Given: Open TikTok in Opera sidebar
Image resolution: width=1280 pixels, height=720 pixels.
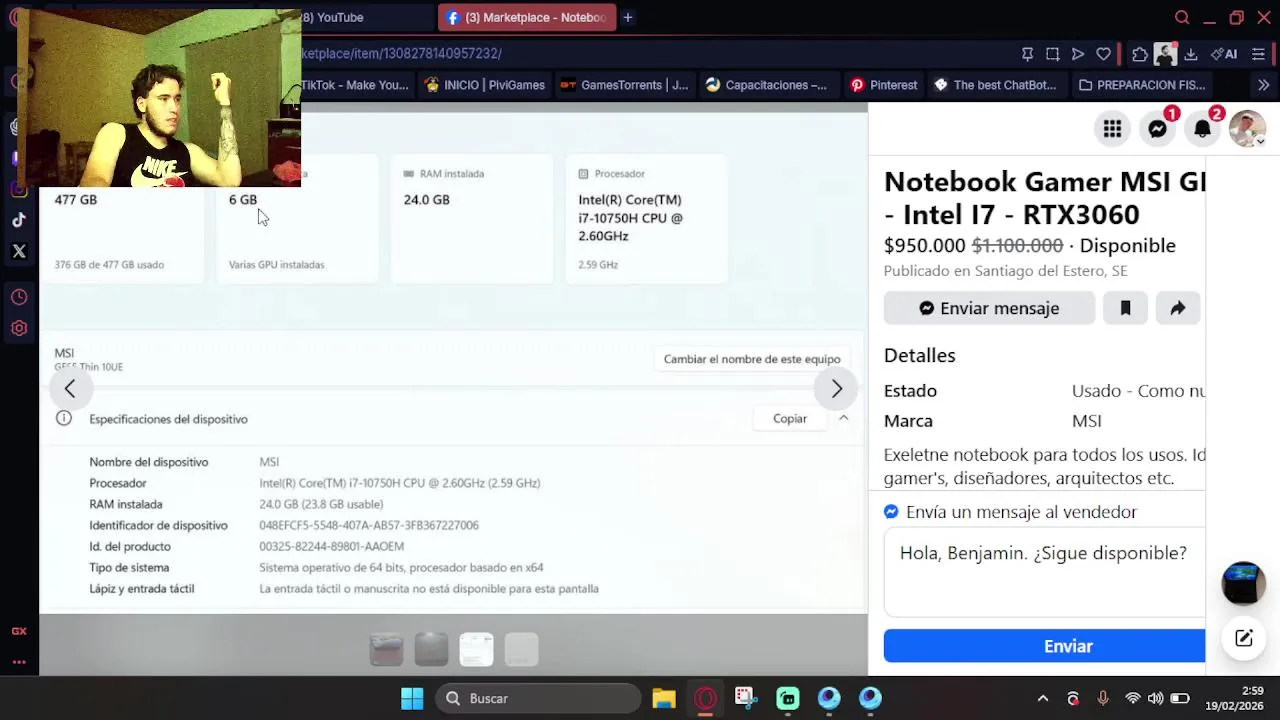Looking at the screenshot, I should (19, 220).
